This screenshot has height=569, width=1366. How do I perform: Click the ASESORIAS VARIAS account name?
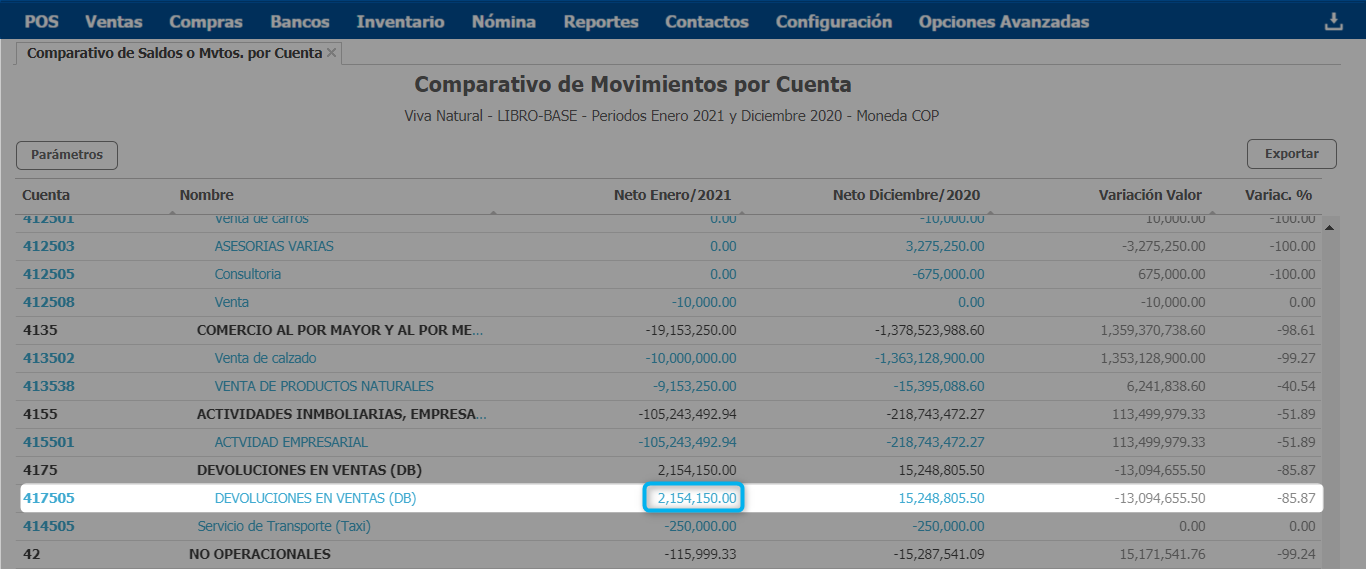point(274,246)
